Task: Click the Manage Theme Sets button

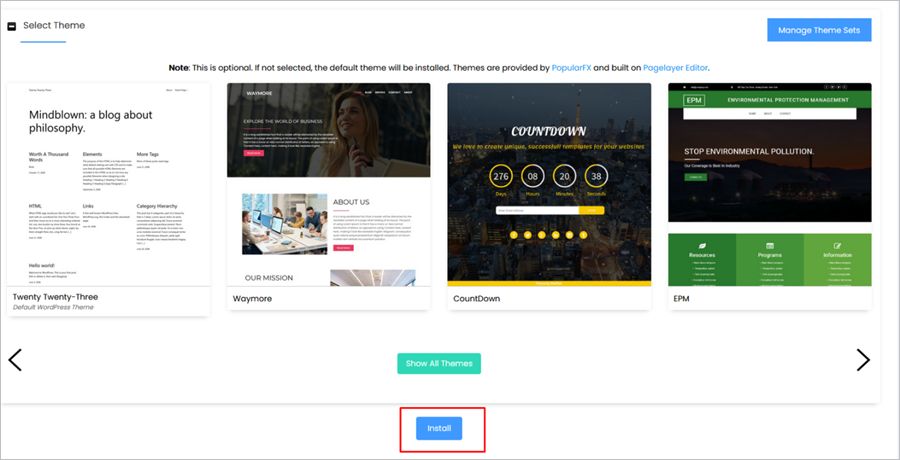Action: (x=819, y=30)
